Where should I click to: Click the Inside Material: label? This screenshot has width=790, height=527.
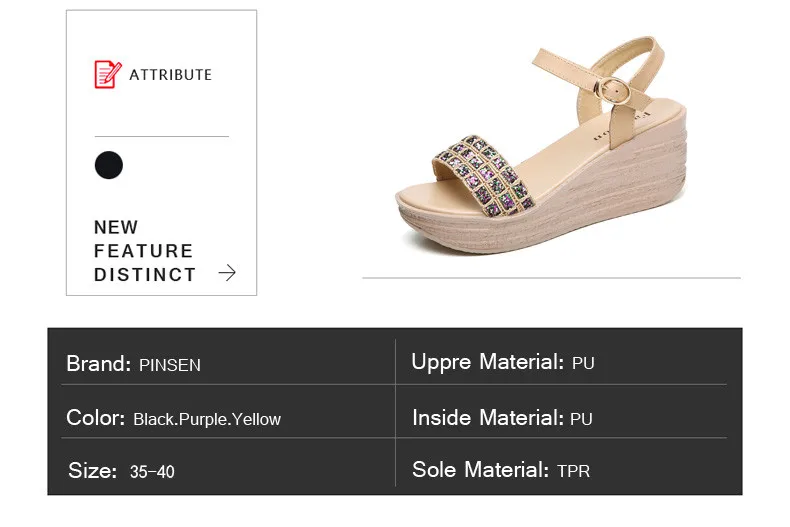(488, 417)
